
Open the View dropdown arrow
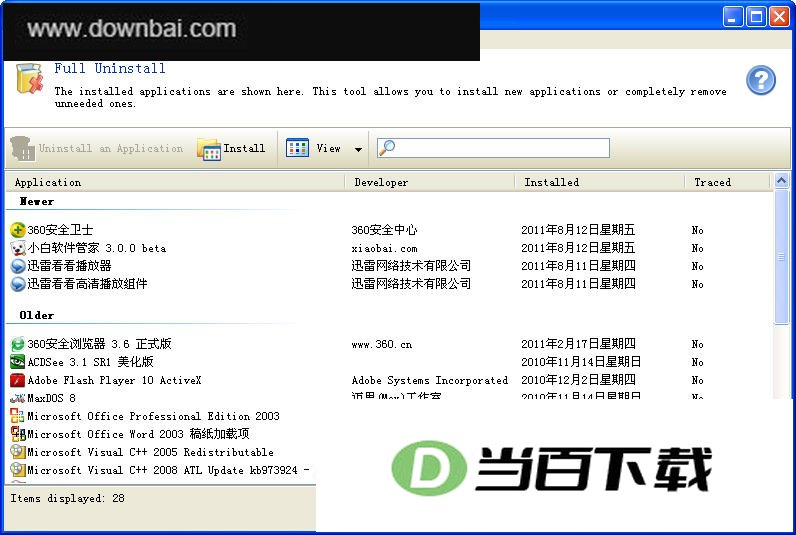click(x=358, y=149)
